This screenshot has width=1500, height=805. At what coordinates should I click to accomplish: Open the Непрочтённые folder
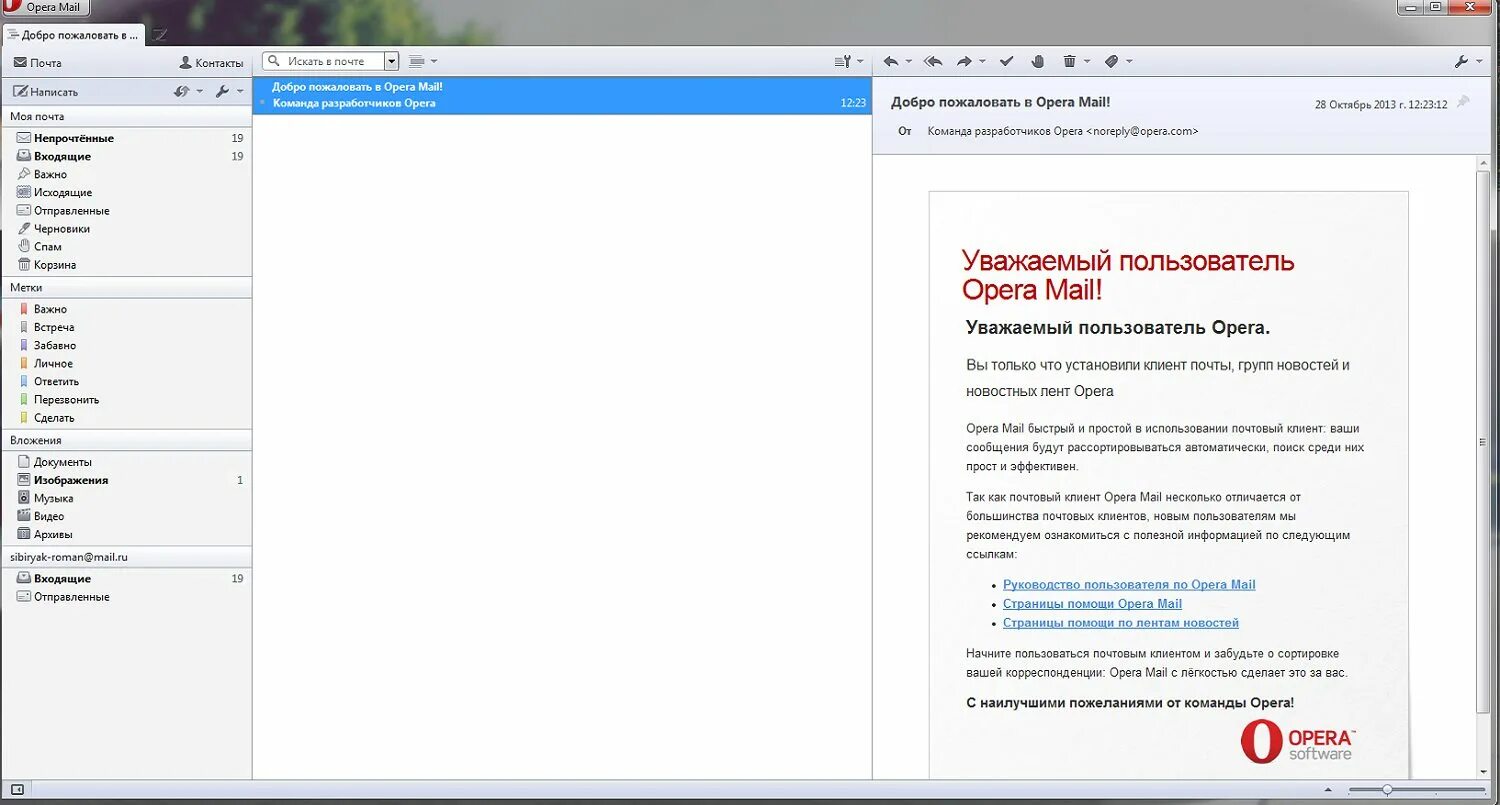(x=126, y=138)
